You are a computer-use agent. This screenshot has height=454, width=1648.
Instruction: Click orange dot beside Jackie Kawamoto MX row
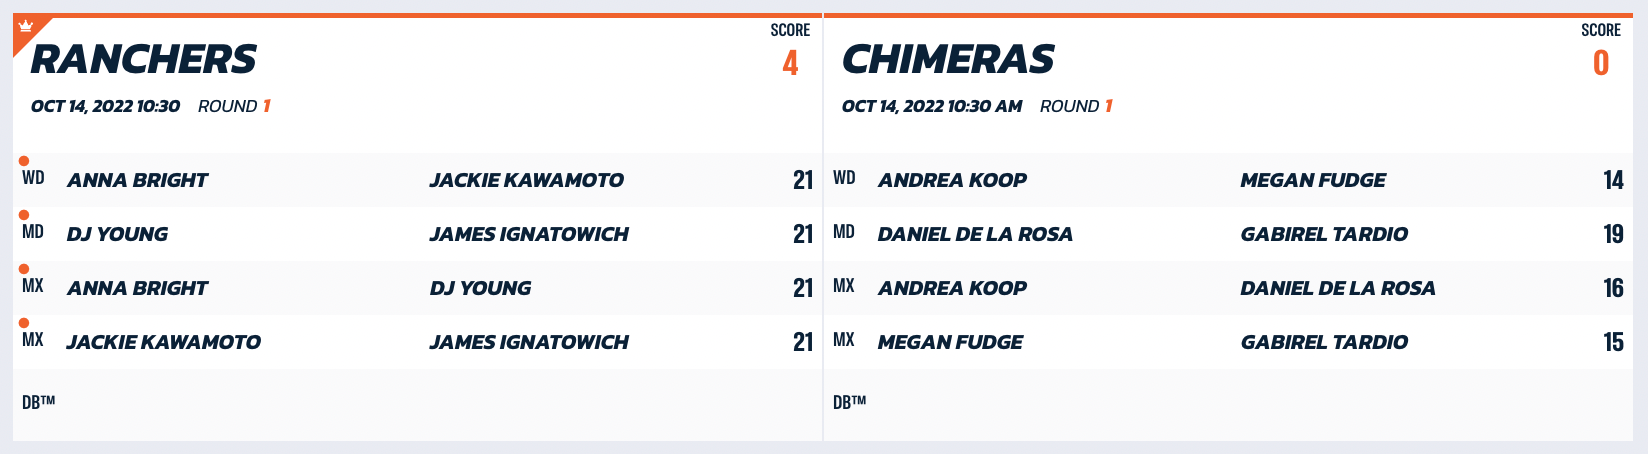pos(24,323)
